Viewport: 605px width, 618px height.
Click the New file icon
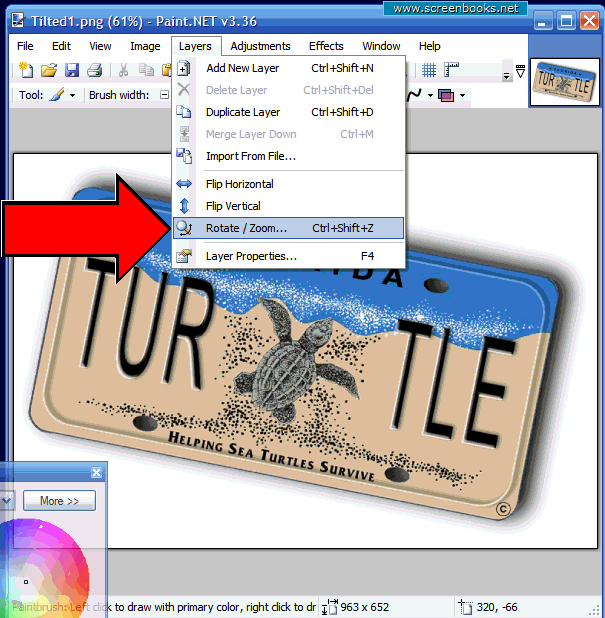coord(26,70)
